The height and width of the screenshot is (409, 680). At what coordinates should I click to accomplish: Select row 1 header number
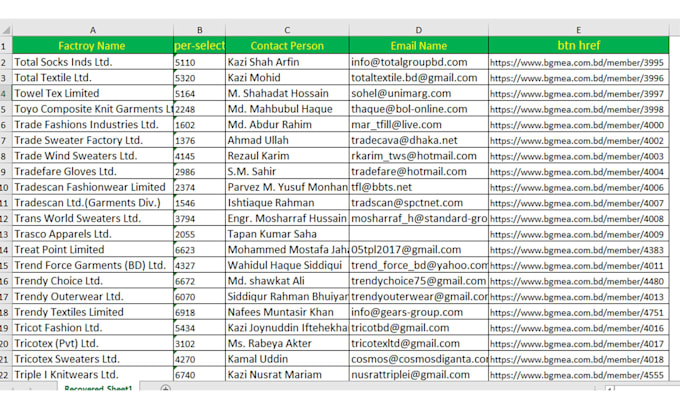4,46
